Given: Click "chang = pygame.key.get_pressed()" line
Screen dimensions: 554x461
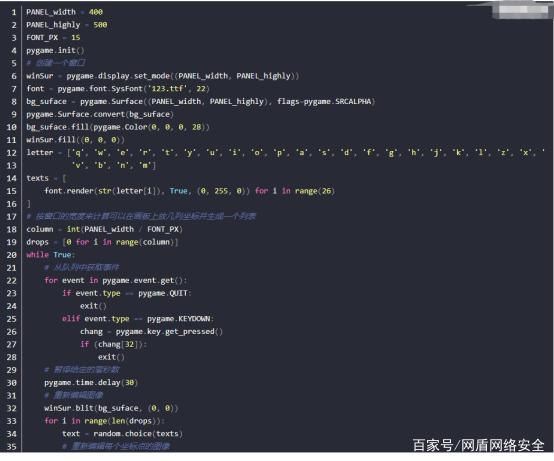Looking at the screenshot, I should point(152,332).
